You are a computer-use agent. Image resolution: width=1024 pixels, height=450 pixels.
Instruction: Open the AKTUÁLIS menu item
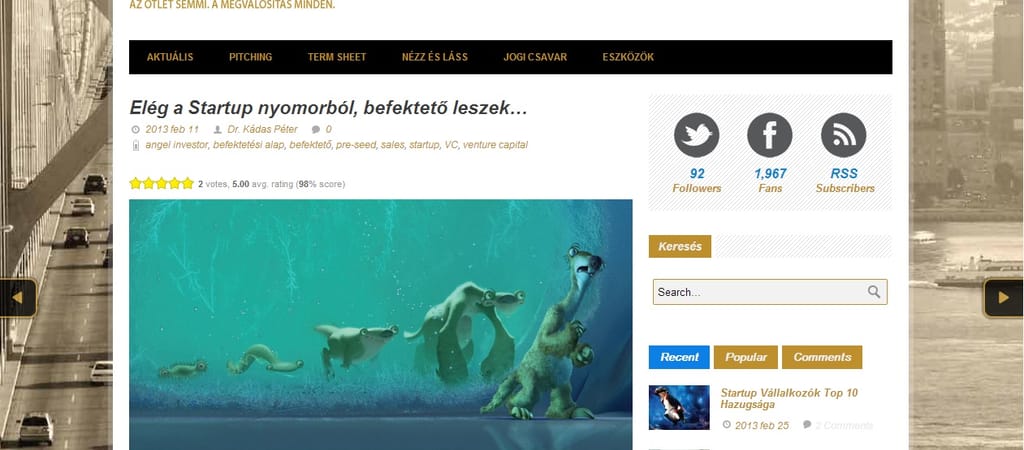pyautogui.click(x=170, y=57)
